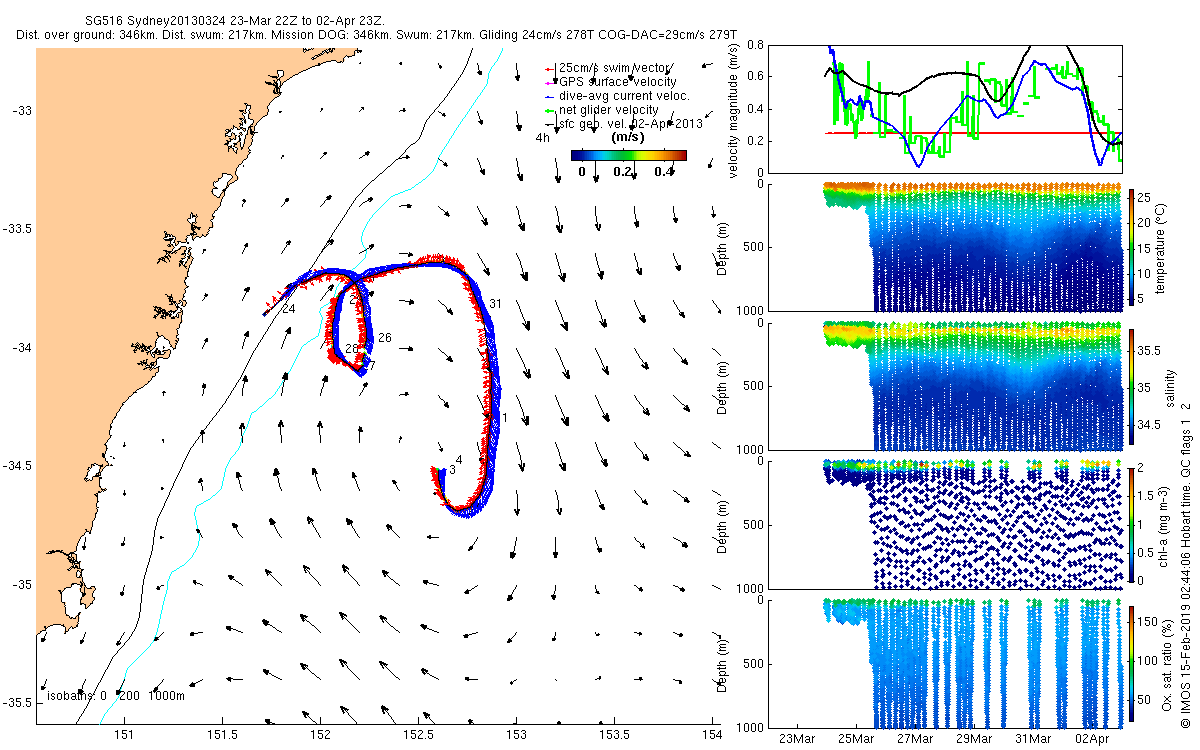Click the 152.5 longitude tick label
This screenshot has width=1200, height=750.
pyautogui.click(x=418, y=736)
